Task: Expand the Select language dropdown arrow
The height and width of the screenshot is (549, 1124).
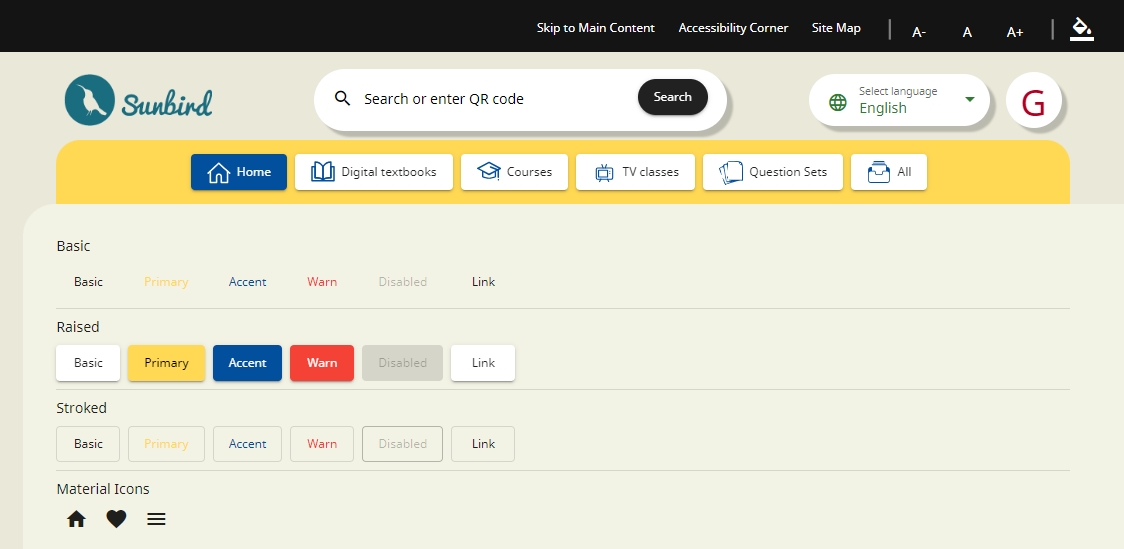Action: [969, 99]
